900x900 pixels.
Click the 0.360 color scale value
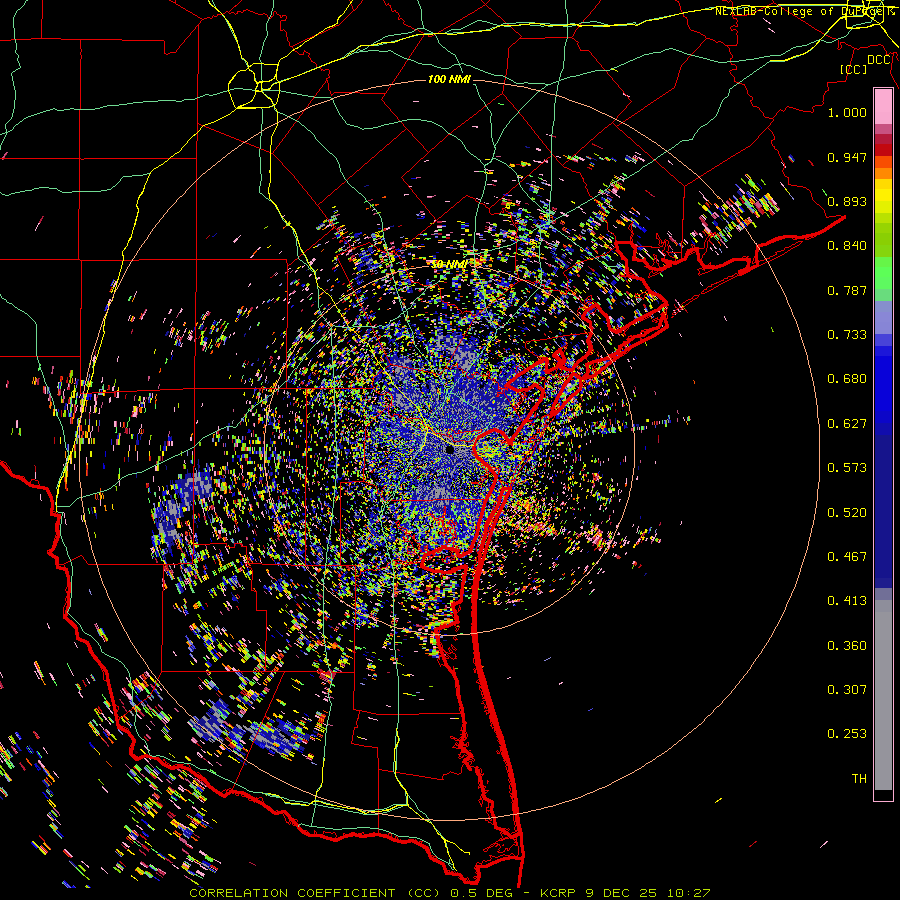coord(847,646)
